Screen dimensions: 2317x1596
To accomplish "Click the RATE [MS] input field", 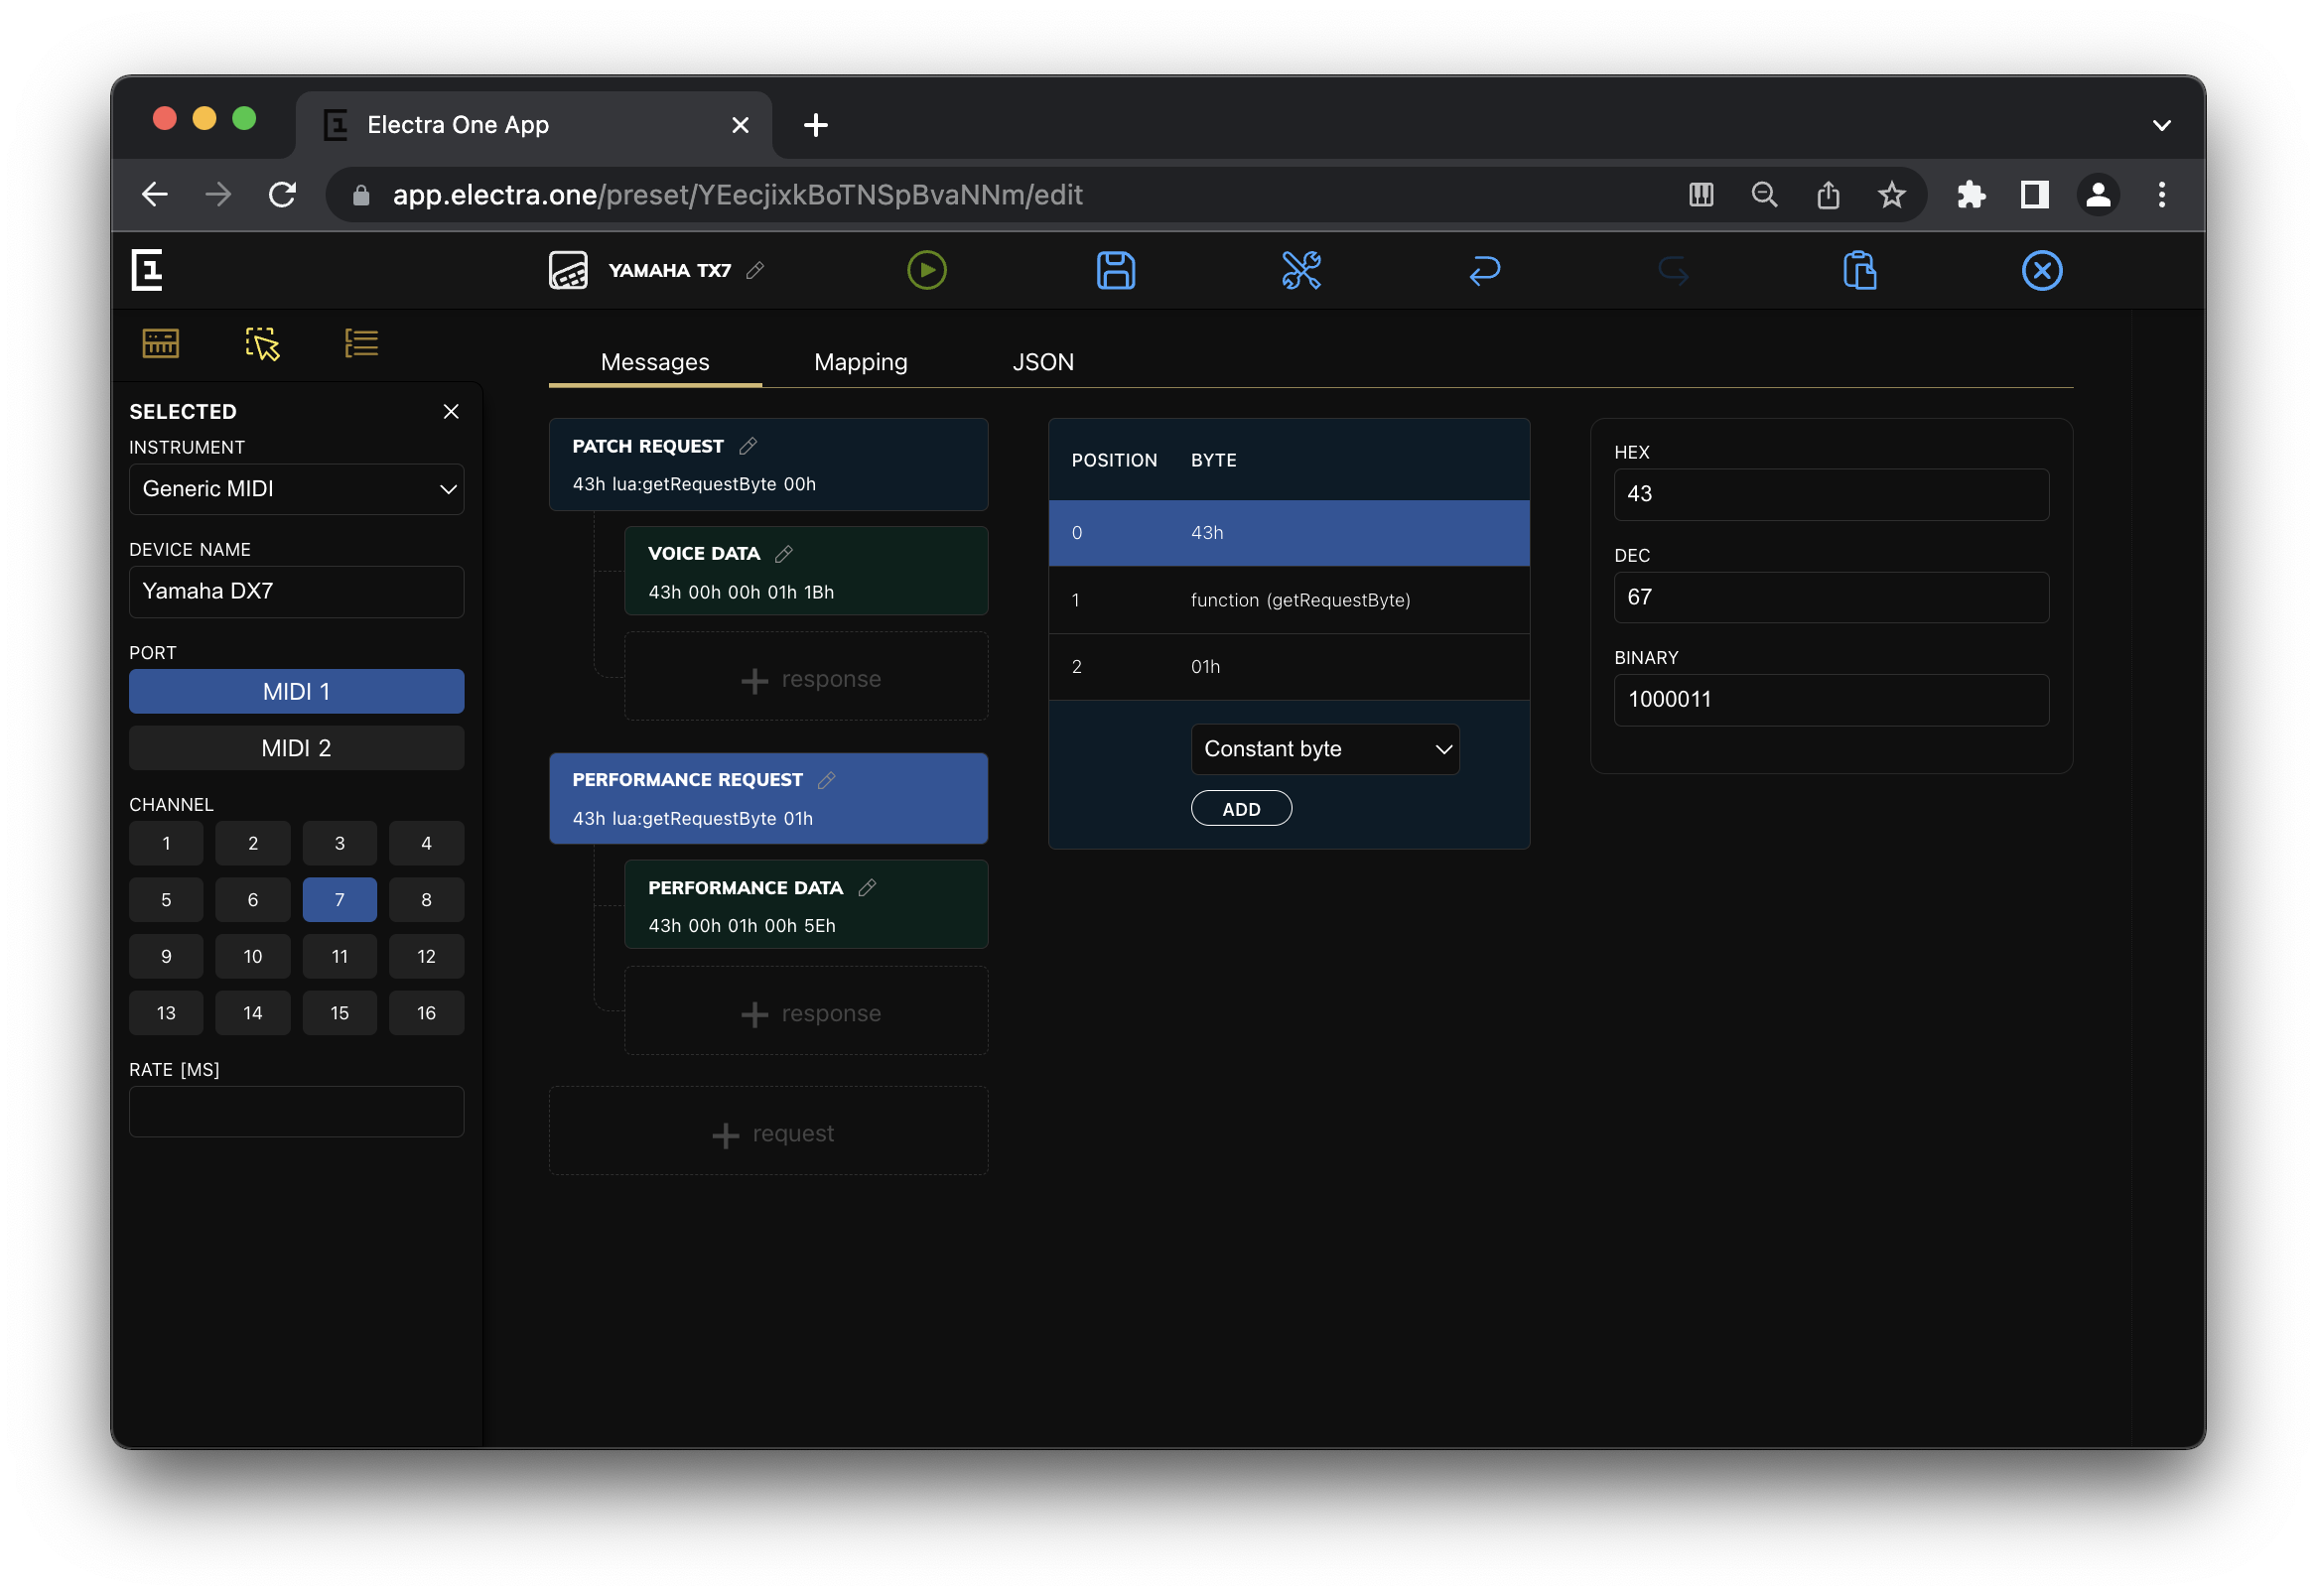I will click(296, 1112).
